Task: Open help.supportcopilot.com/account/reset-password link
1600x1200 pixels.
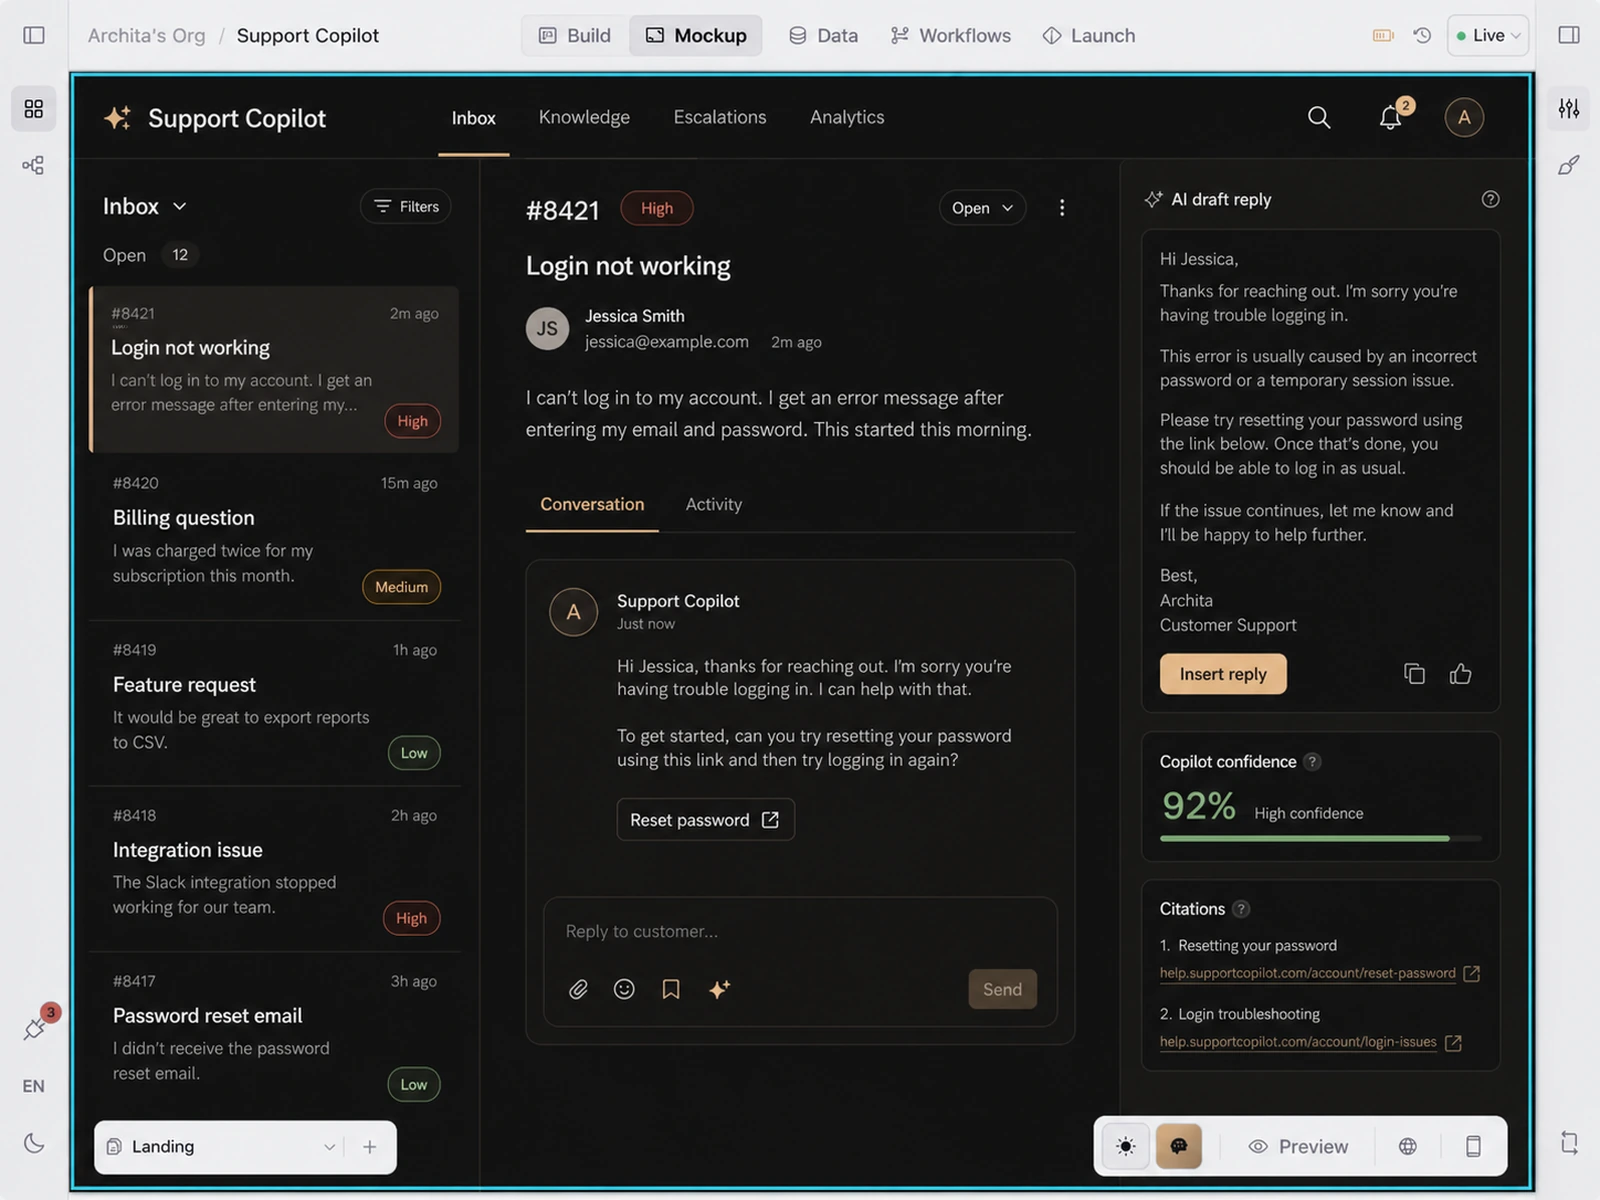Action: pos(1307,973)
